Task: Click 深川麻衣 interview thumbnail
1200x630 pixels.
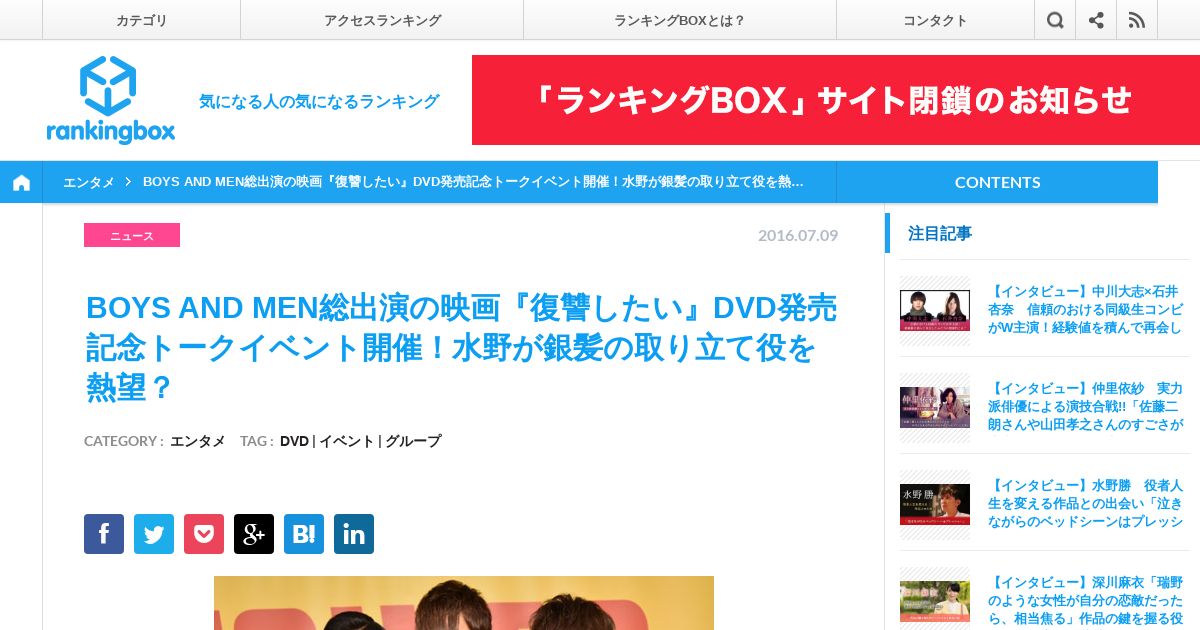Action: pos(935,601)
